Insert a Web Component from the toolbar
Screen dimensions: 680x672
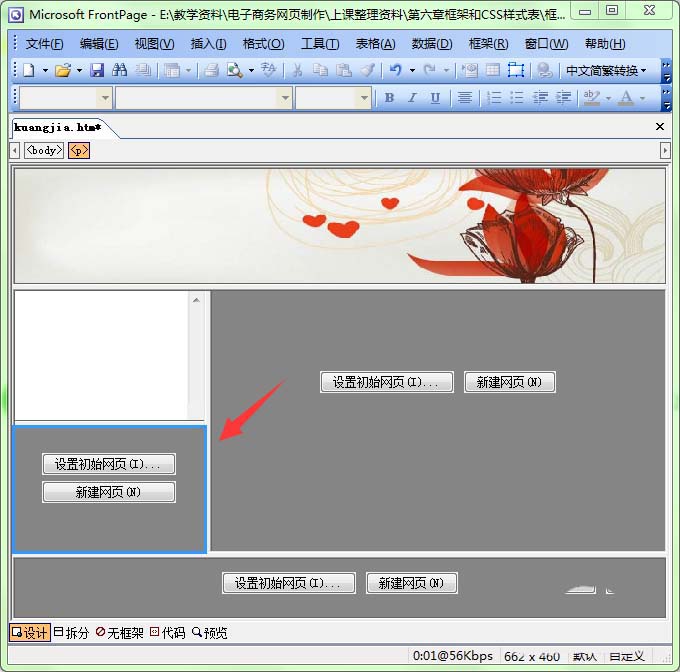coord(469,70)
